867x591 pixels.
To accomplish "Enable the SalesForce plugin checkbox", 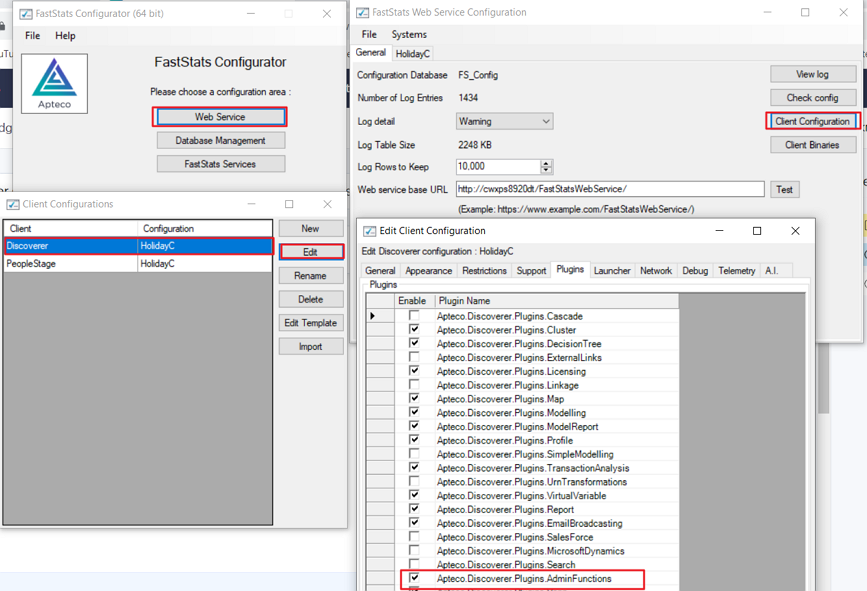I will tap(414, 537).
